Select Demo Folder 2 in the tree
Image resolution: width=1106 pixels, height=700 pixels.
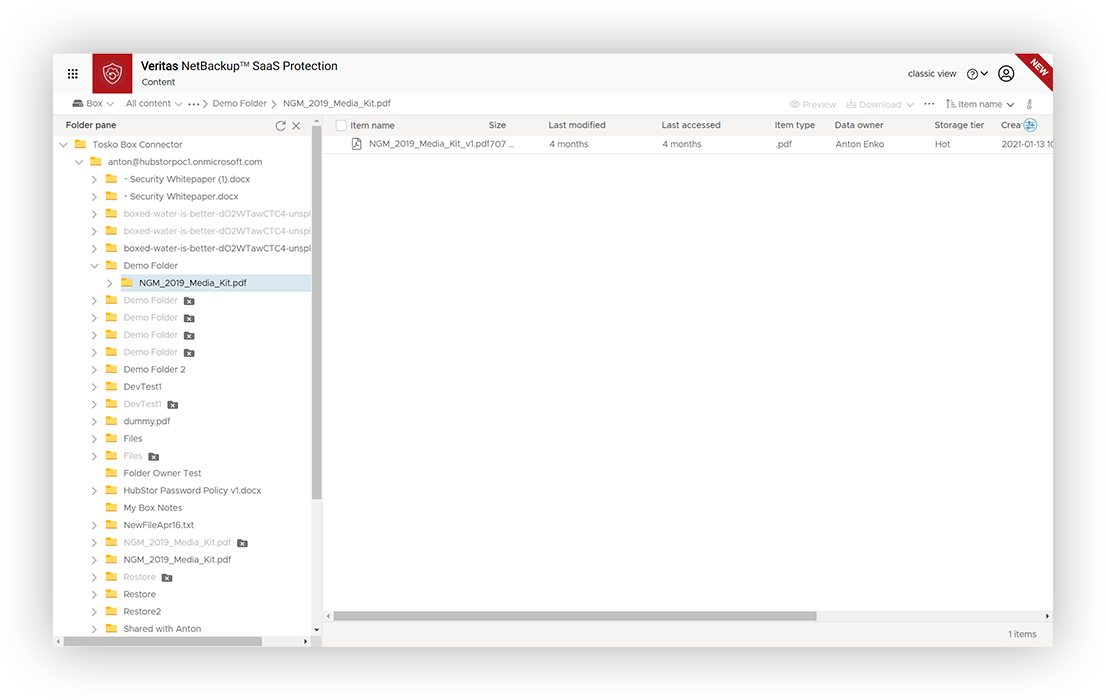click(x=154, y=369)
